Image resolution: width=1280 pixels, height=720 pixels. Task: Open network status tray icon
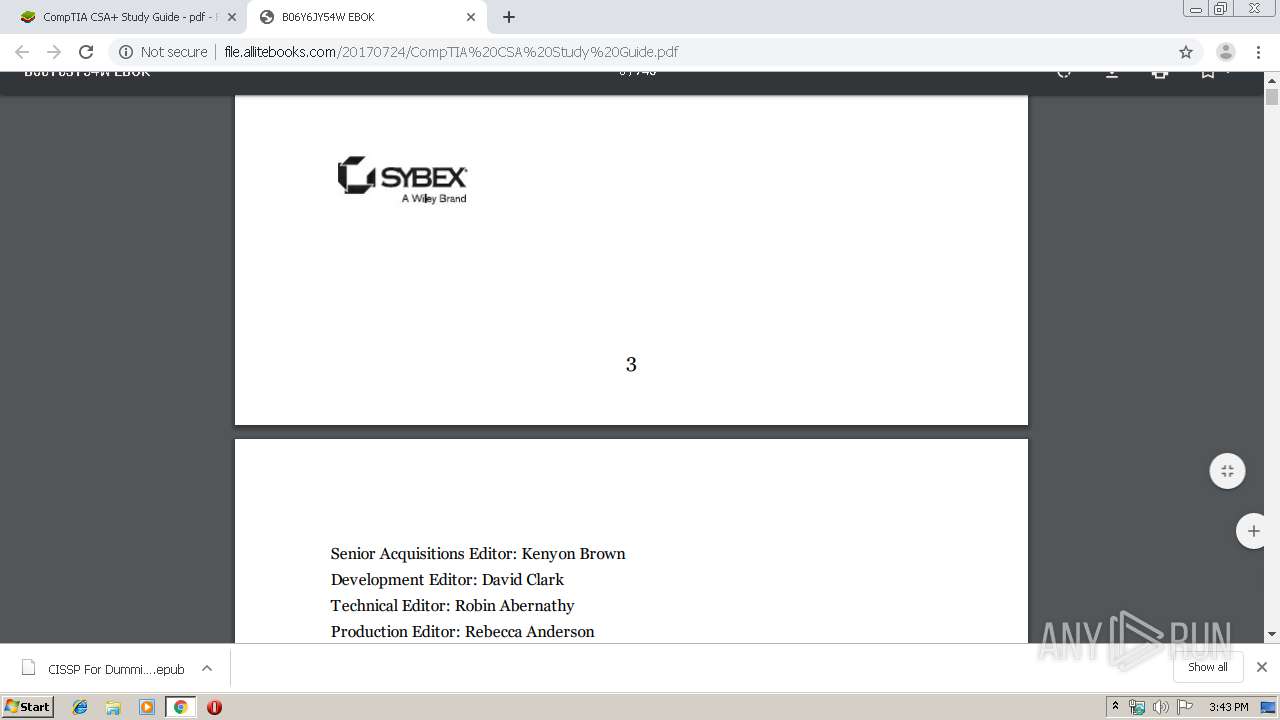pos(1137,707)
